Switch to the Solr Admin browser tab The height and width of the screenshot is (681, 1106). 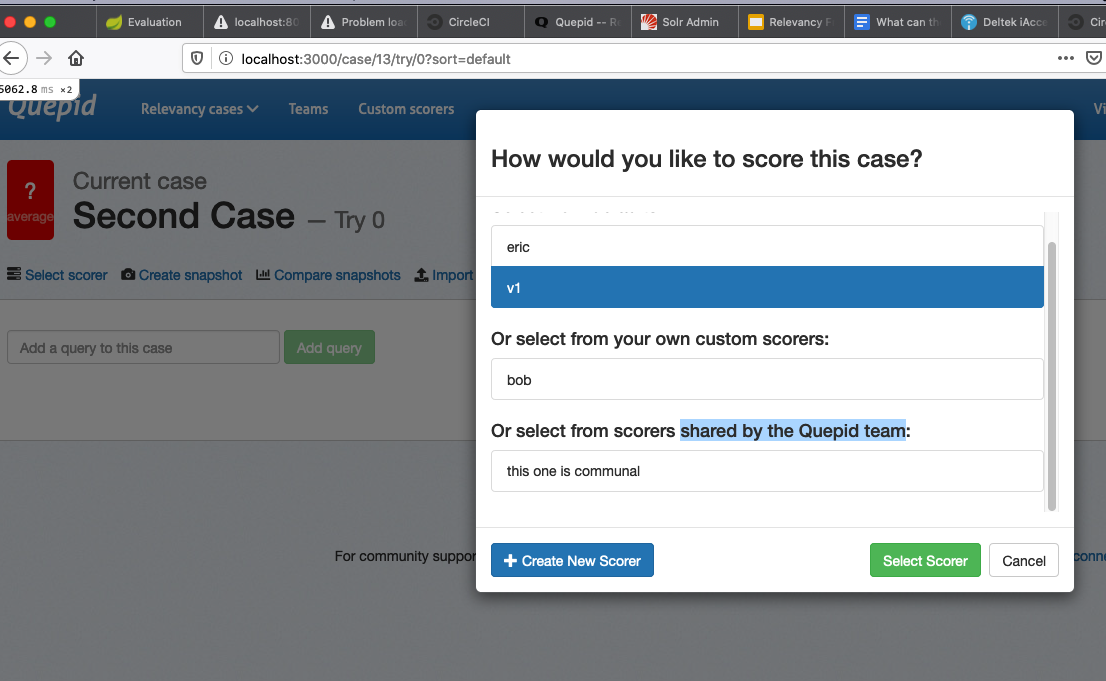tap(685, 22)
